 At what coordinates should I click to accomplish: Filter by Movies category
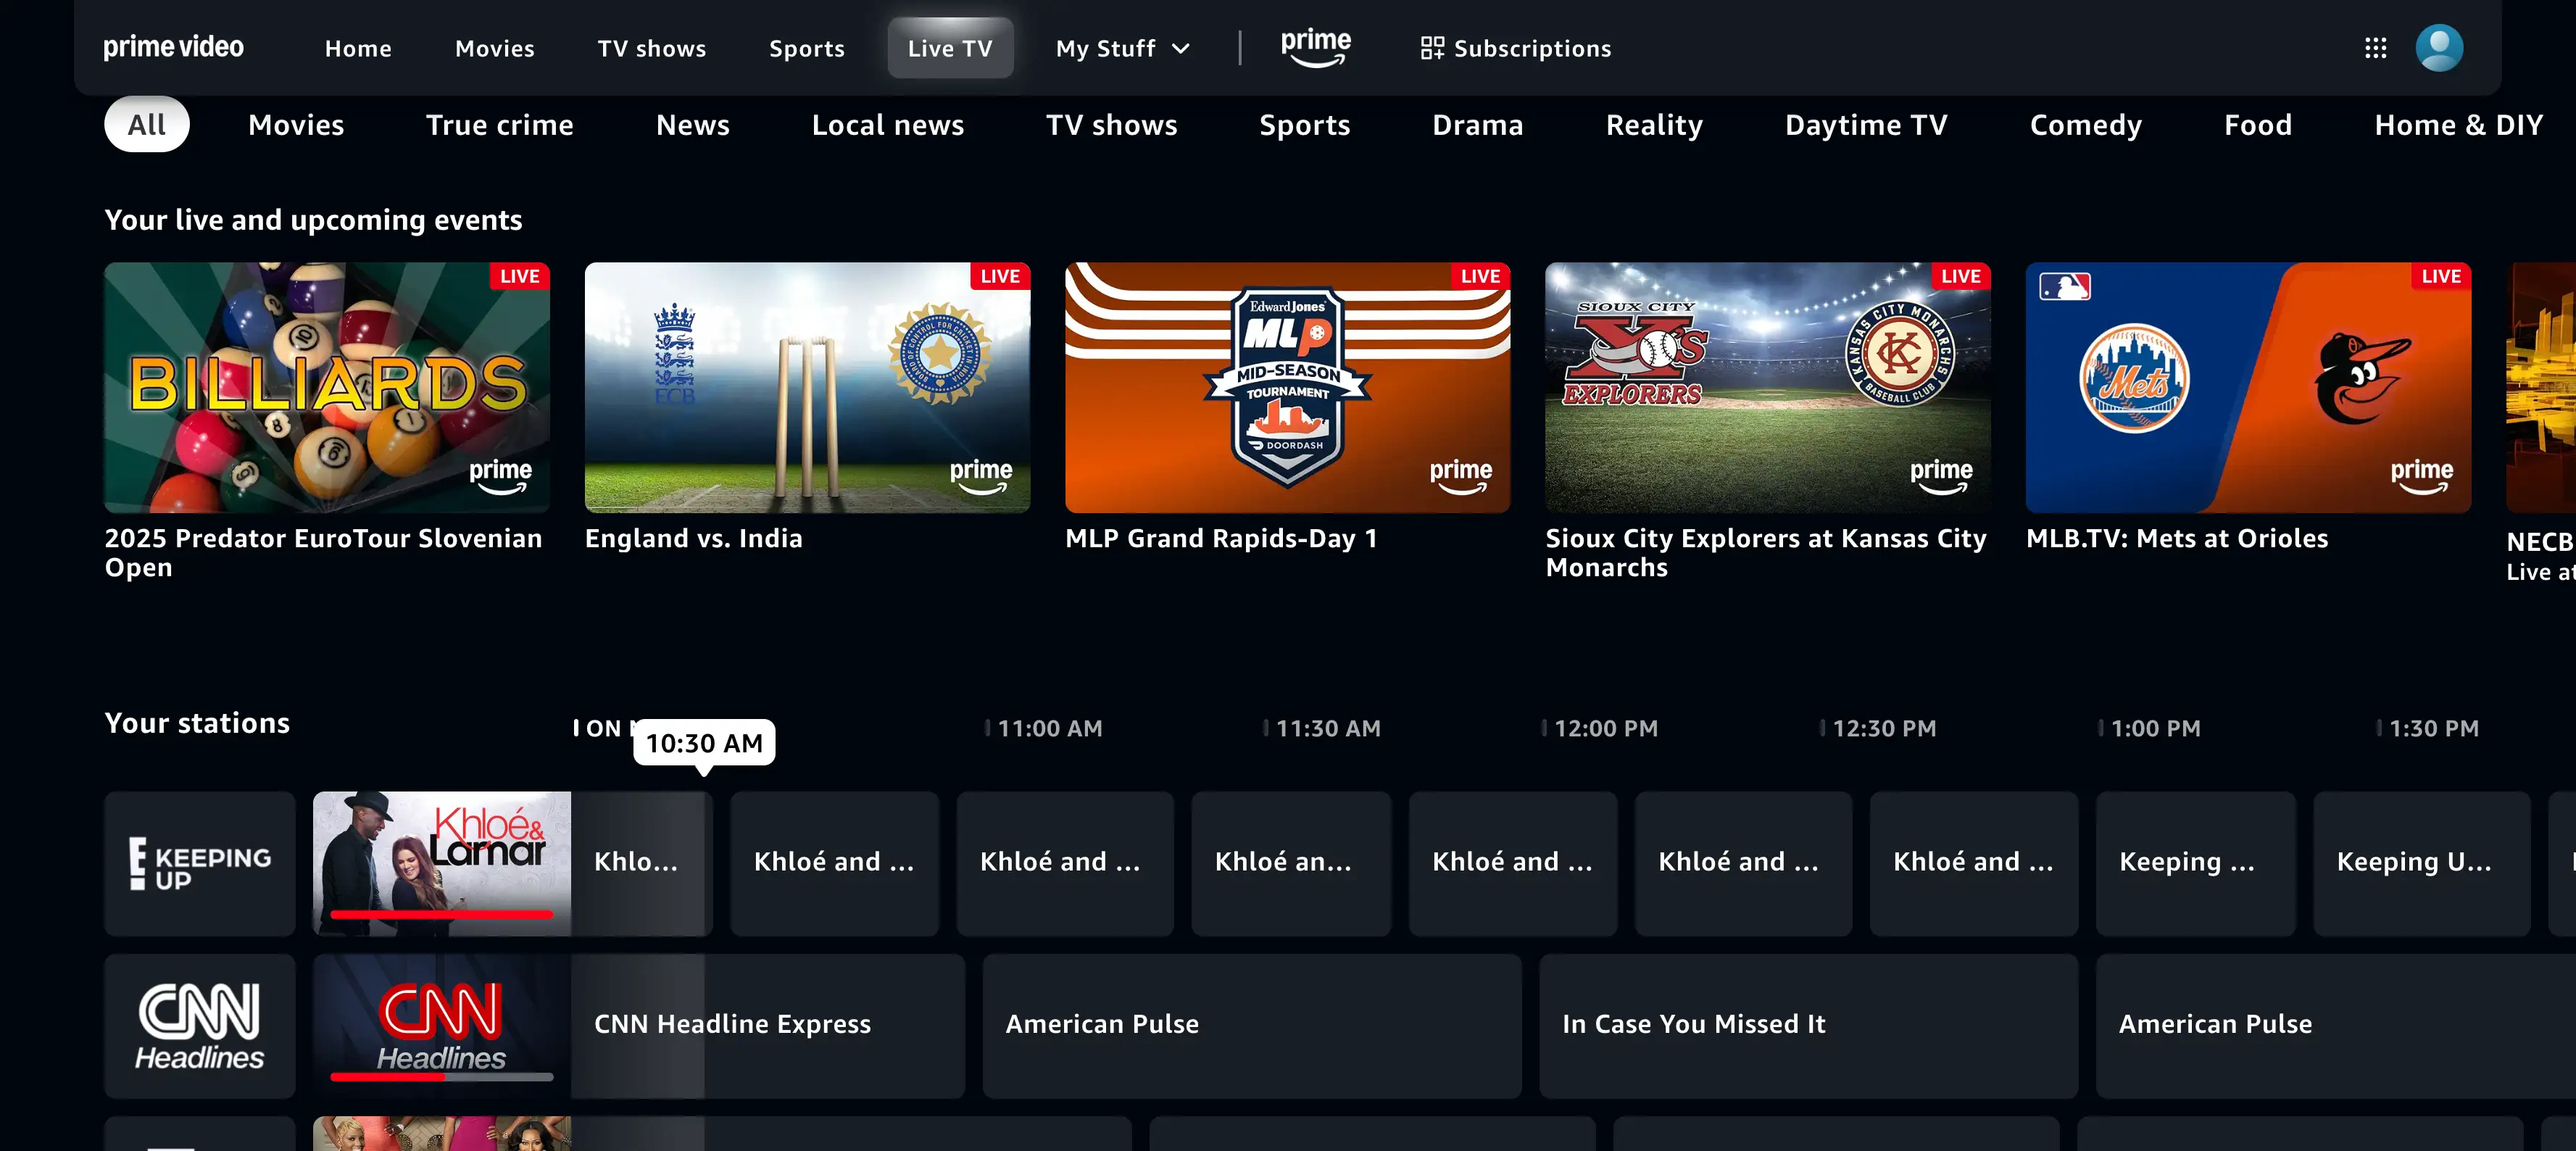296,124
